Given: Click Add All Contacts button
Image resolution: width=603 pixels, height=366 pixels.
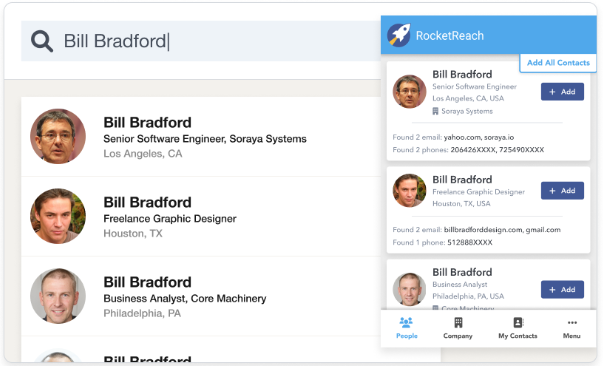Looking at the screenshot, I should point(558,63).
